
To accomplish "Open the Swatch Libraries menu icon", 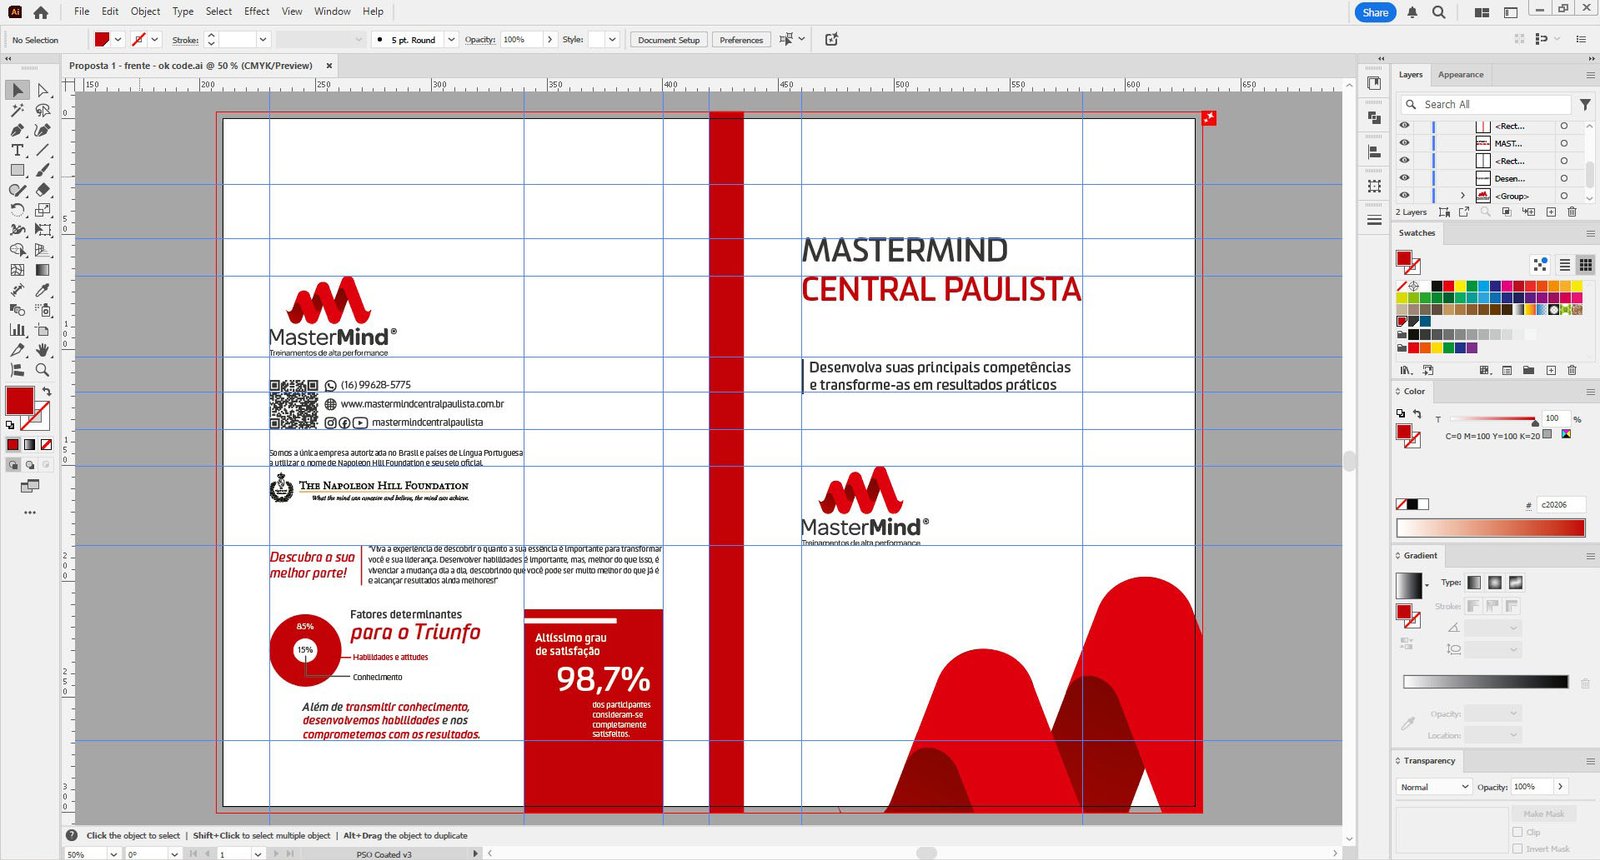I will tap(1405, 370).
